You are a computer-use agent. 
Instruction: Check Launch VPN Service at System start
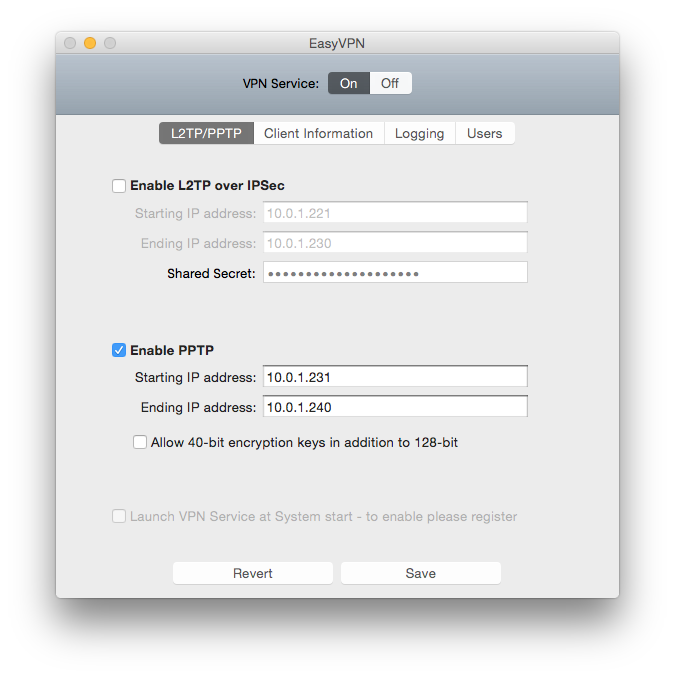[x=119, y=516]
